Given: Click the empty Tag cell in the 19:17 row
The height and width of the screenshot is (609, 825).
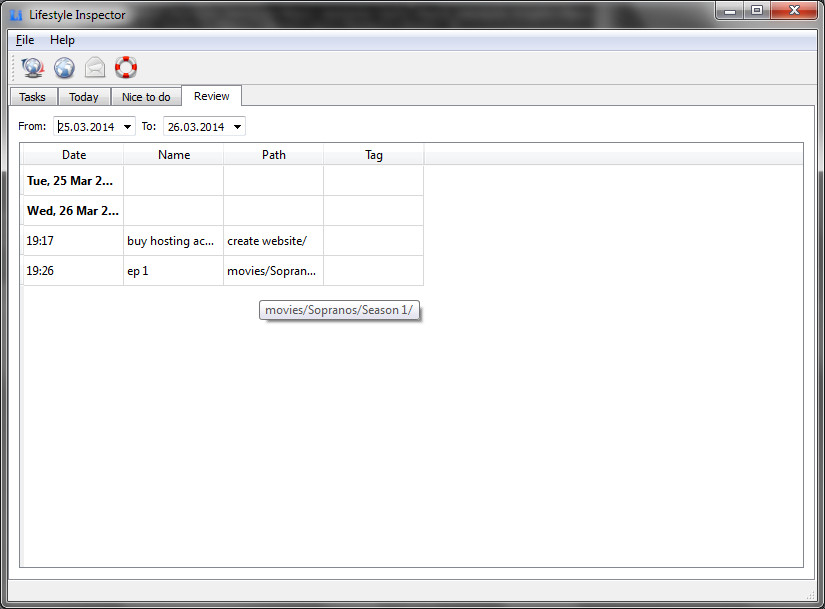Looking at the screenshot, I should point(374,241).
